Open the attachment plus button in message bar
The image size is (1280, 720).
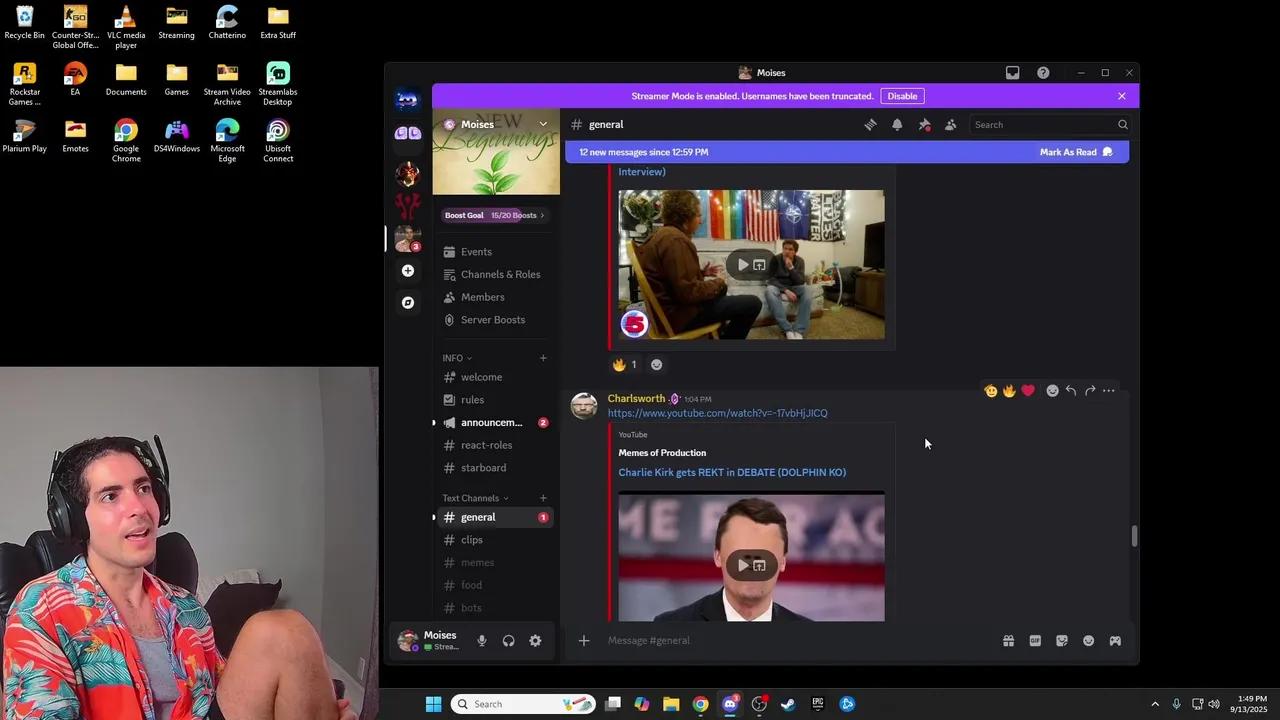(584, 641)
